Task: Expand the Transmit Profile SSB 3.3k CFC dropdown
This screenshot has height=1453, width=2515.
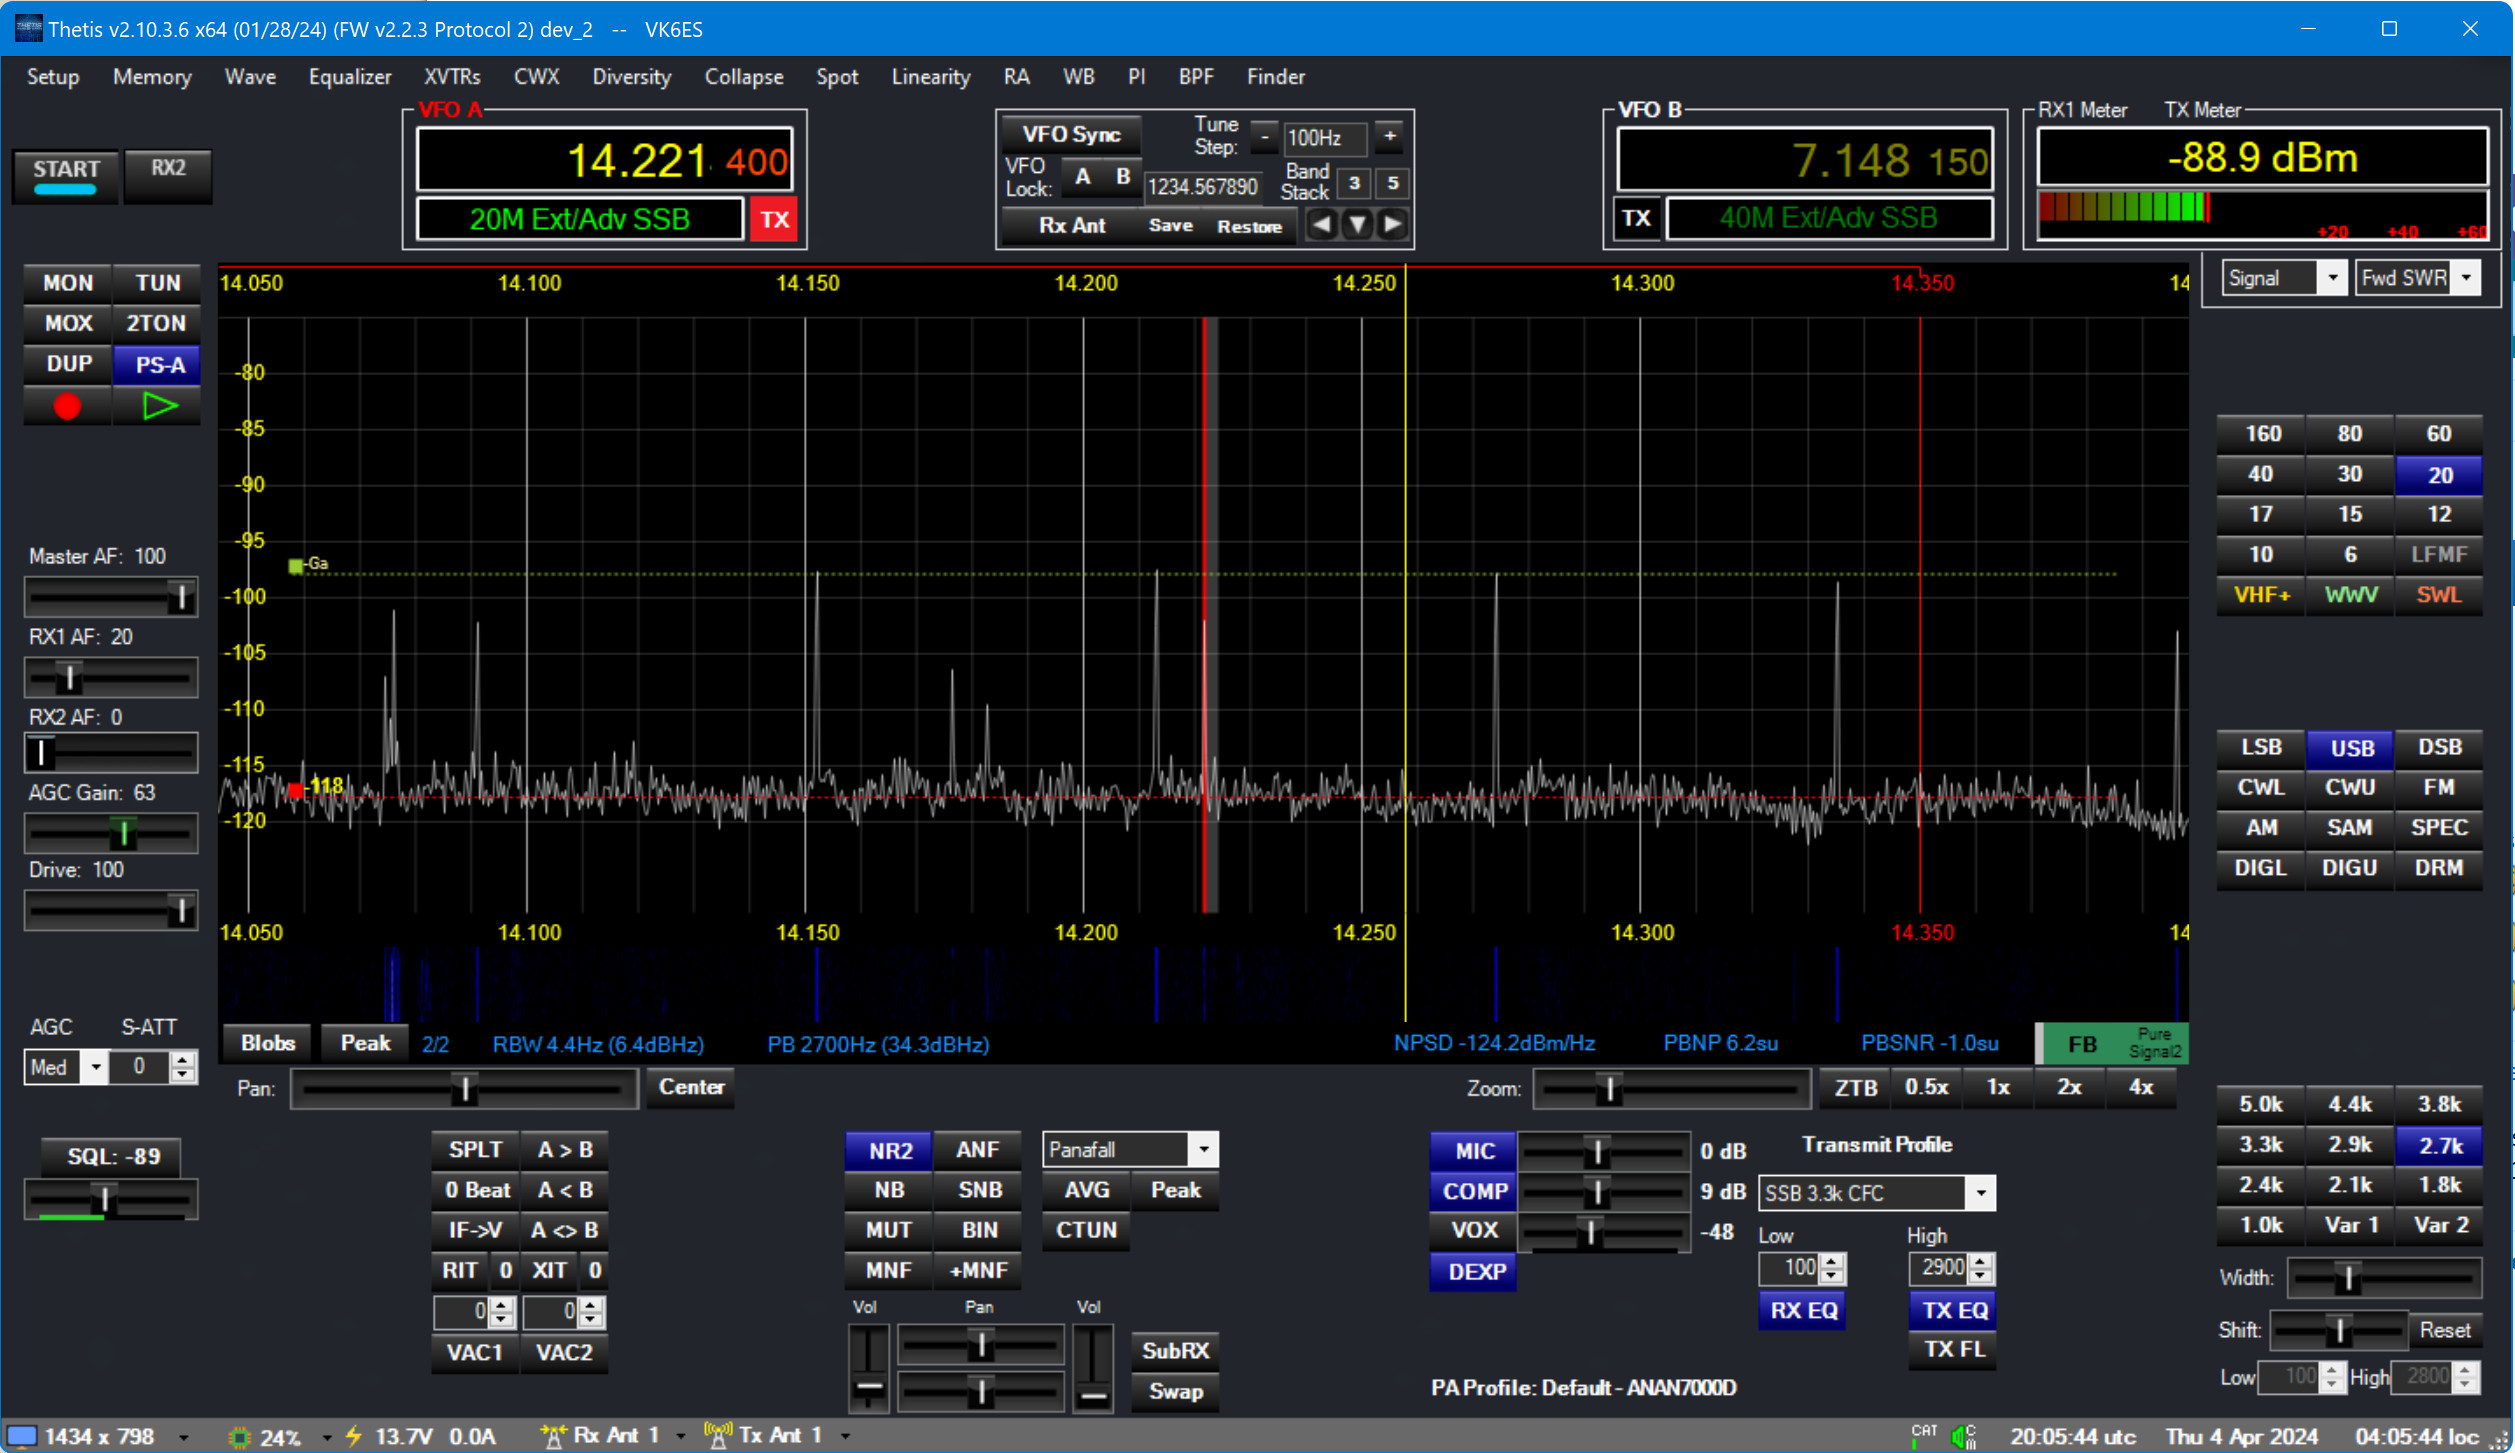Action: coord(1979,1192)
